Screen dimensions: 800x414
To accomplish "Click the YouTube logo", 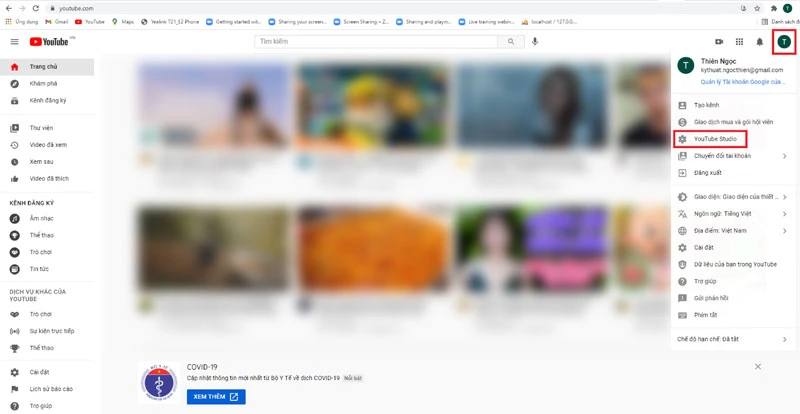I will tap(49, 42).
